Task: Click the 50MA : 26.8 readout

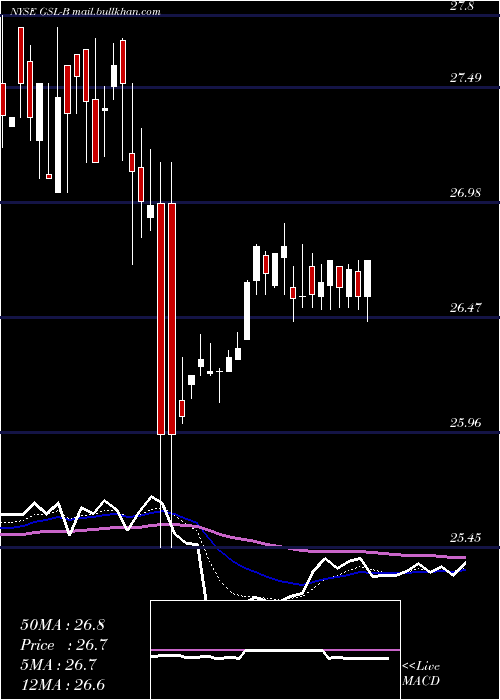Action: click(62, 625)
